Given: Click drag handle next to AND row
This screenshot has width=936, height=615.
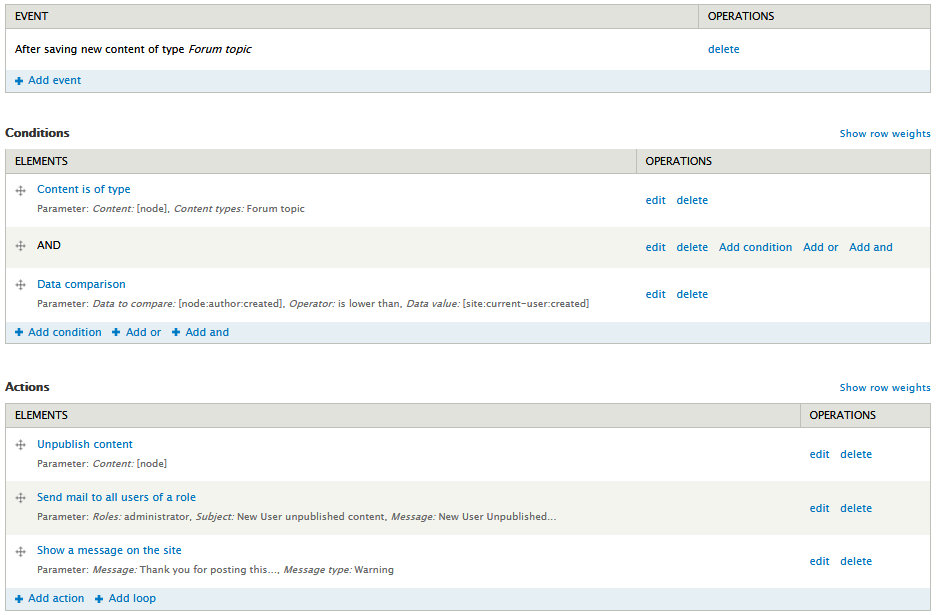Looking at the screenshot, I should coord(20,246).
